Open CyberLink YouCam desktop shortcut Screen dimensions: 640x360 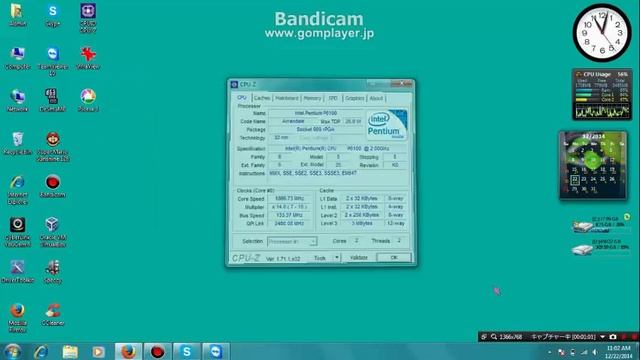18,232
